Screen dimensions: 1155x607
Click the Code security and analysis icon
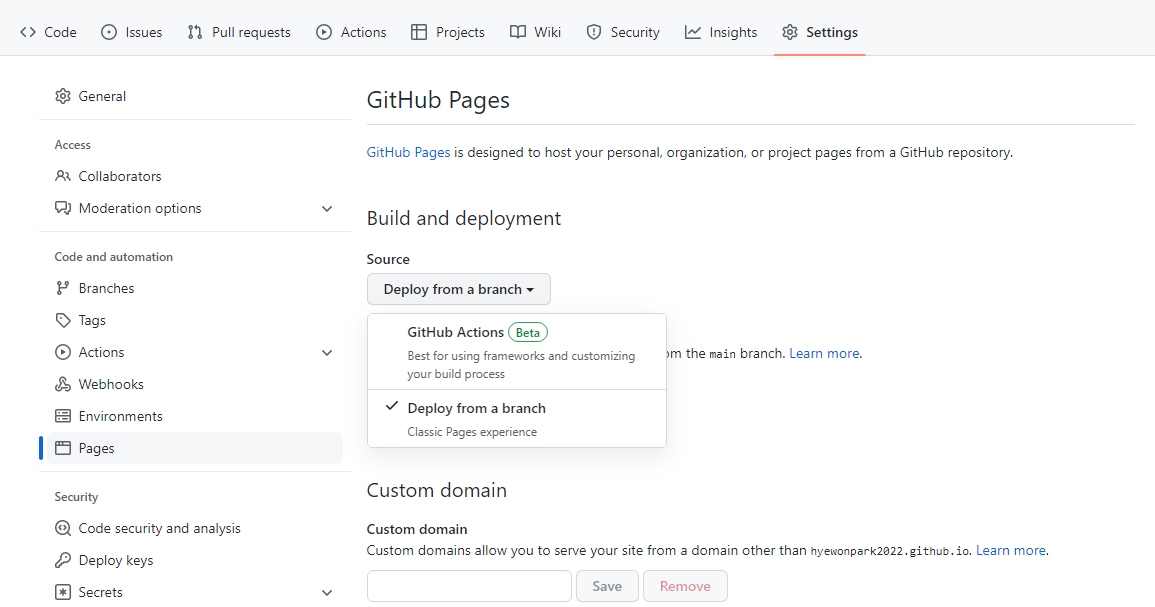coord(63,528)
